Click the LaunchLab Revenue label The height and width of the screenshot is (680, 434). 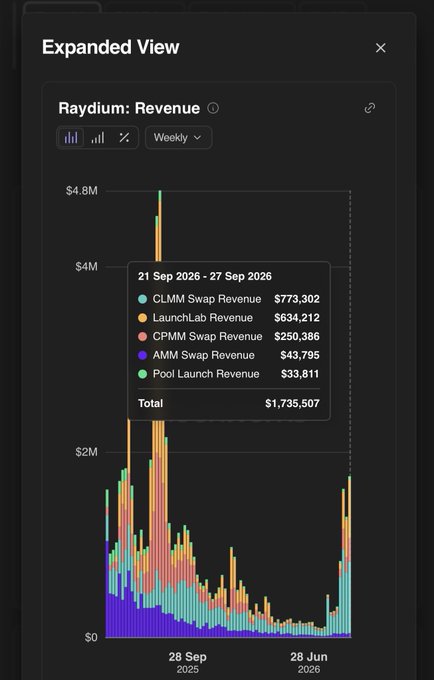[202, 317]
